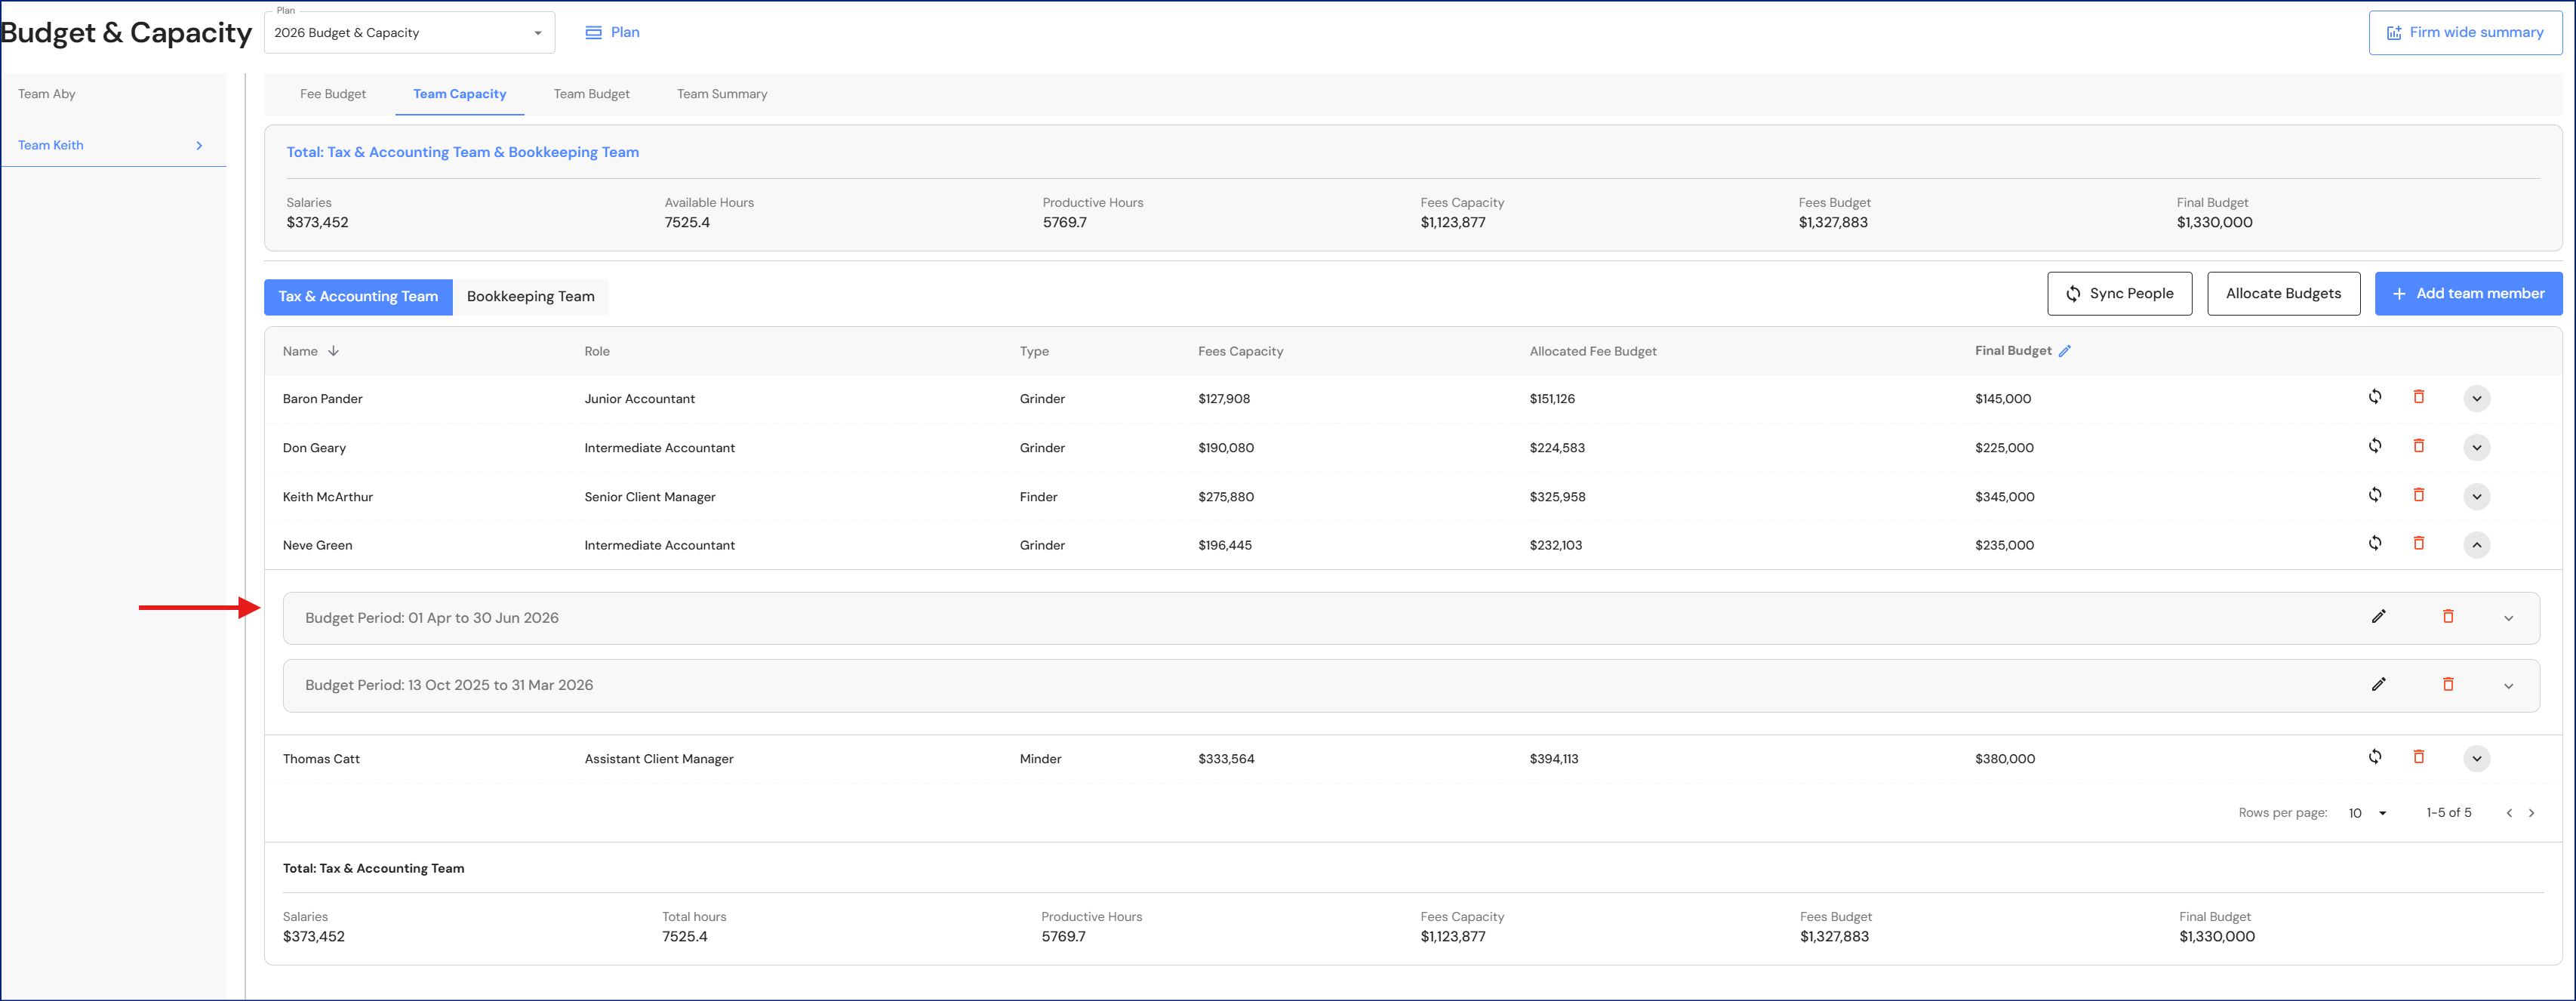Viewport: 2576px width, 1001px height.
Task: Switch to Fee Budget tab
Action: tap(332, 94)
